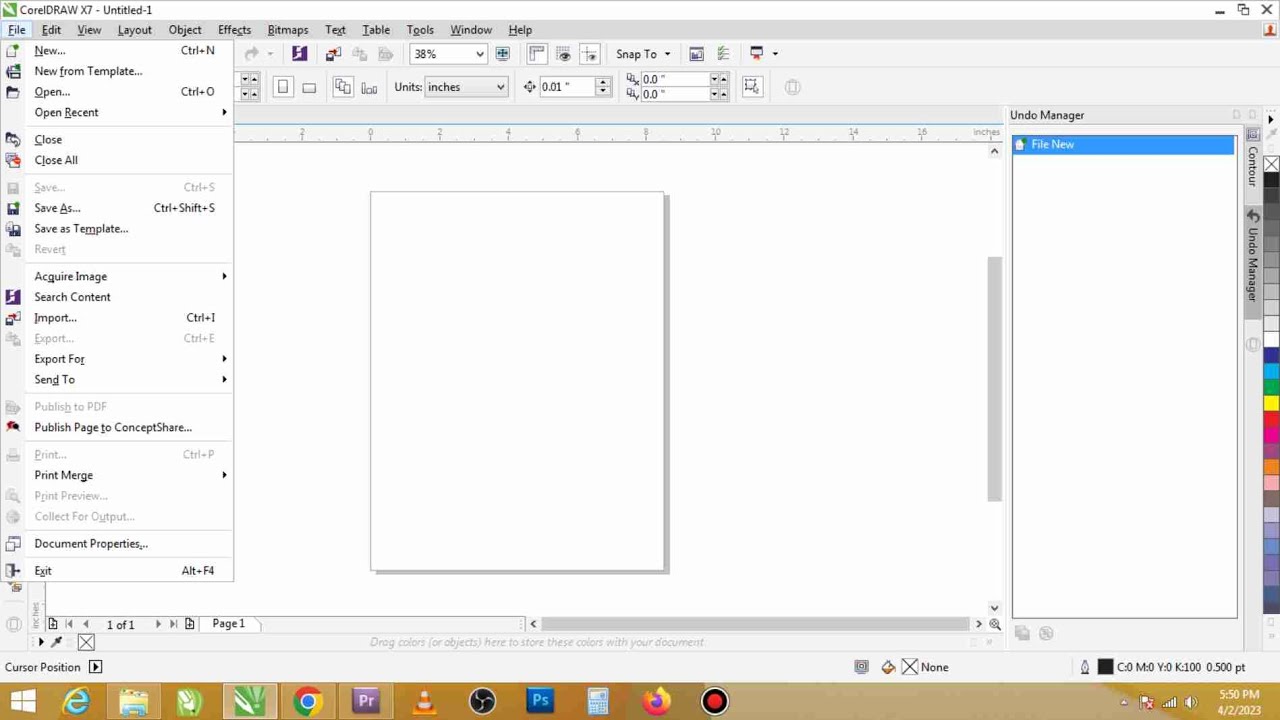Toggle Show Guidelines button
This screenshot has width=1280, height=720.
coord(589,54)
